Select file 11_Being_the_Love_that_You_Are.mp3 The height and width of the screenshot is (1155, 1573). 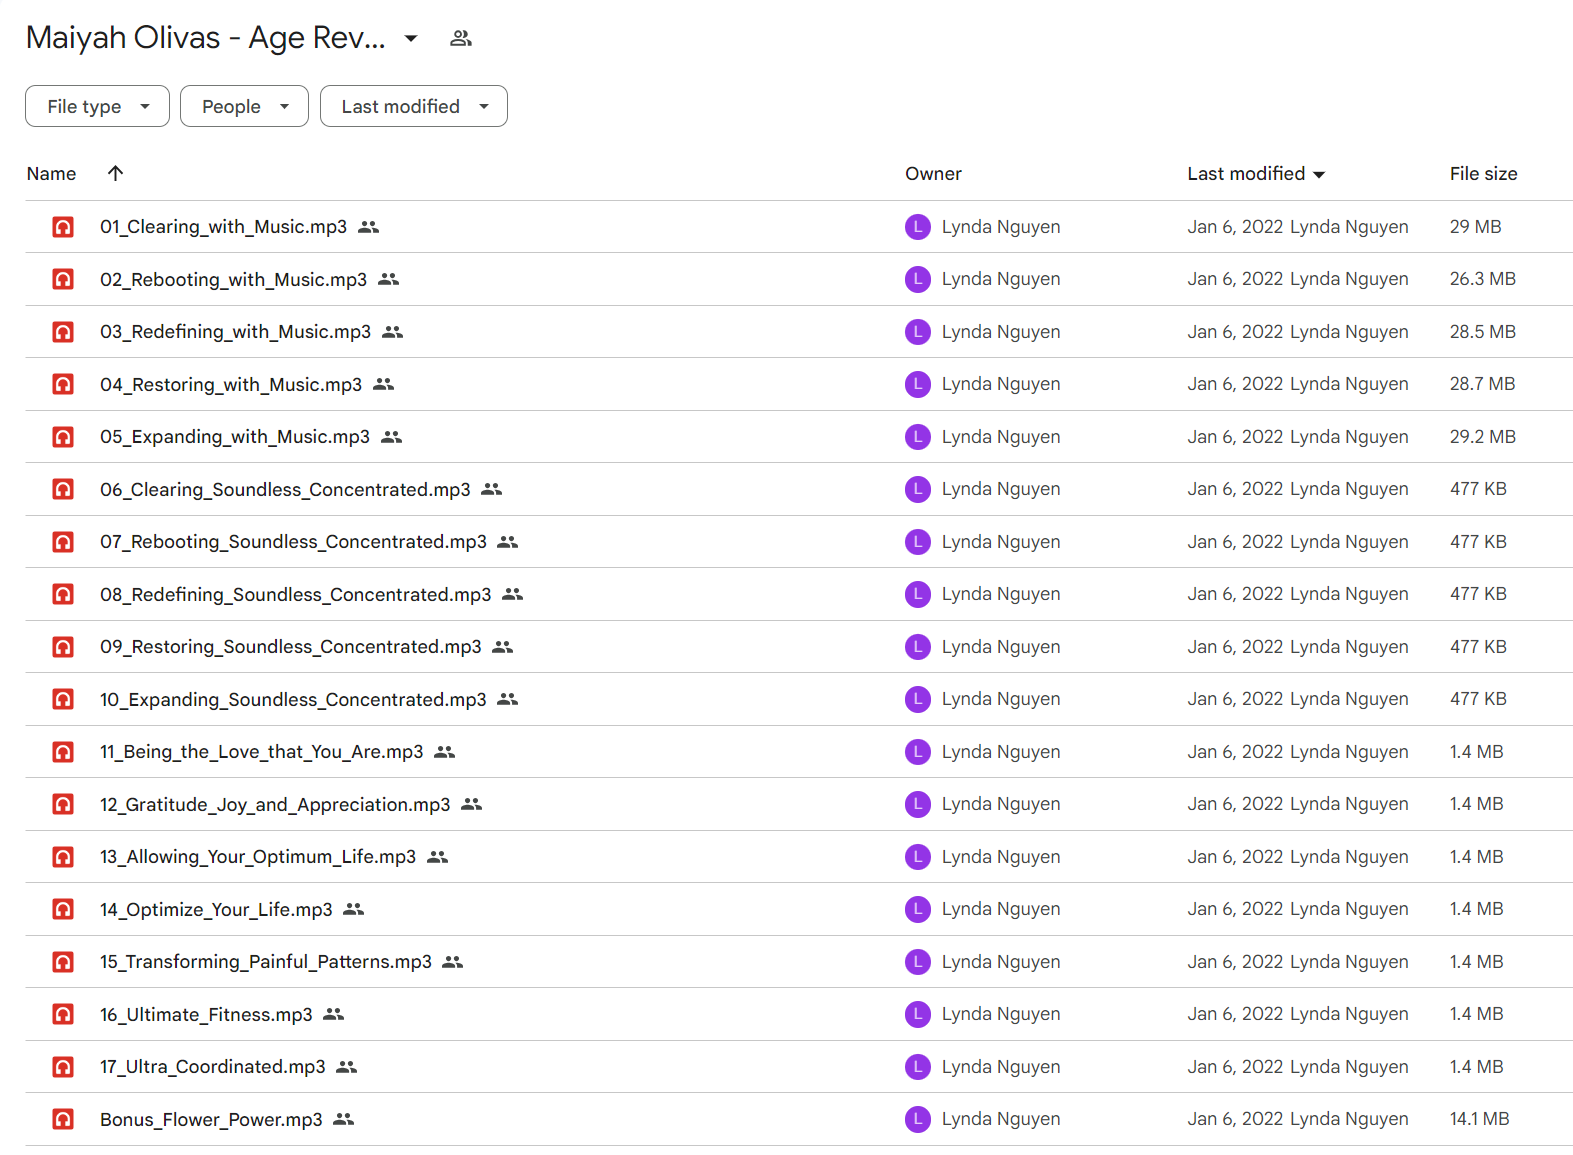[261, 752]
